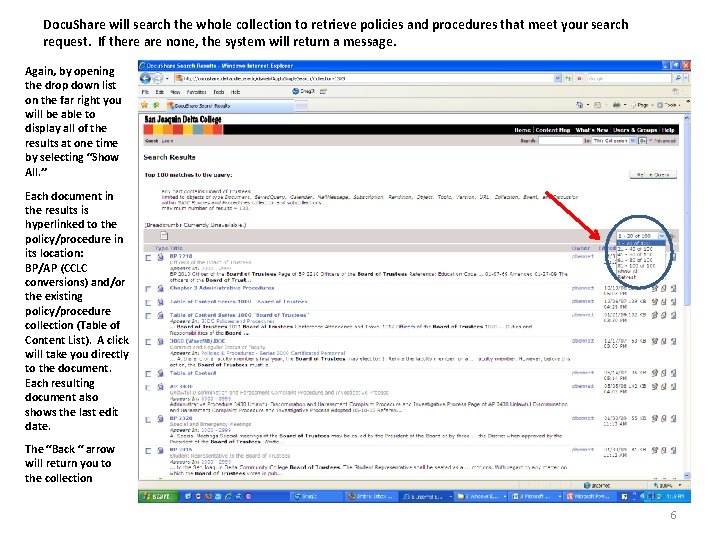The image size is (720, 540).
Task: Open the Favorites menu
Action: 196,92
